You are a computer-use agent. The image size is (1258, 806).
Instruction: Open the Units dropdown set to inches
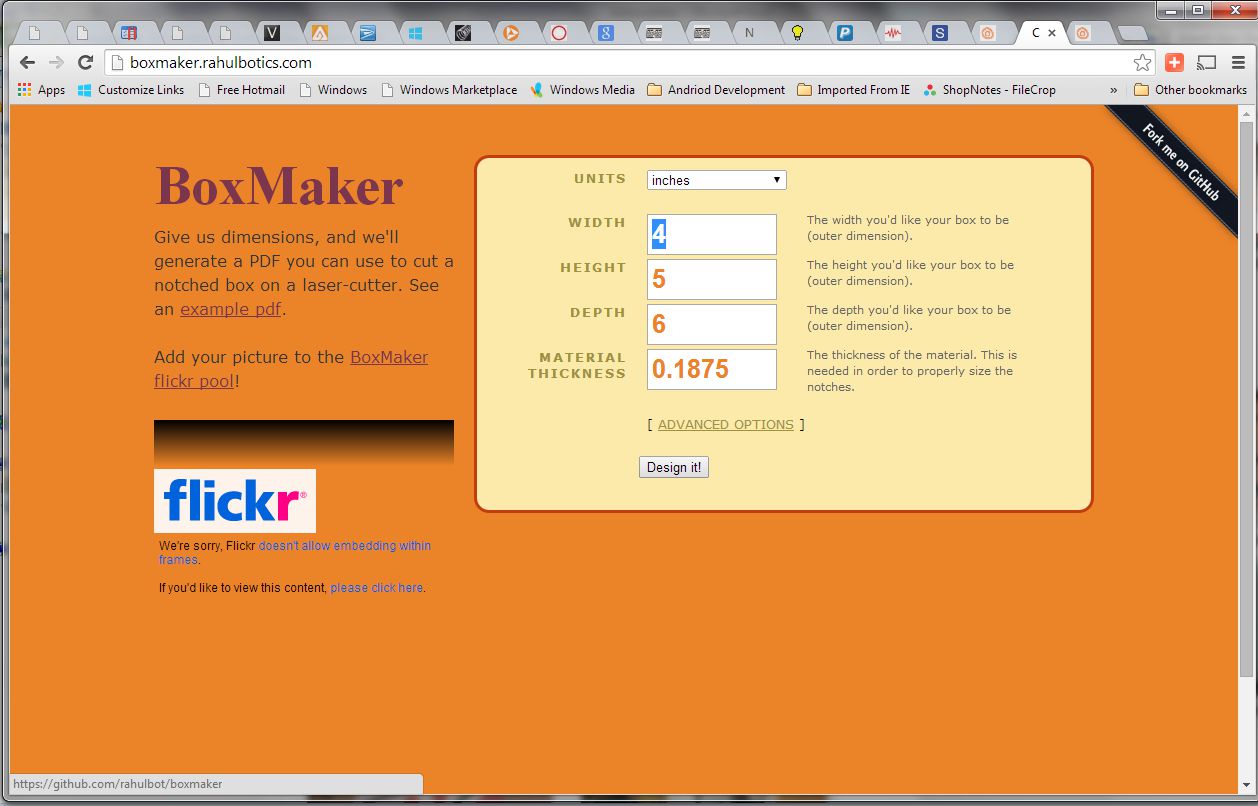(717, 180)
